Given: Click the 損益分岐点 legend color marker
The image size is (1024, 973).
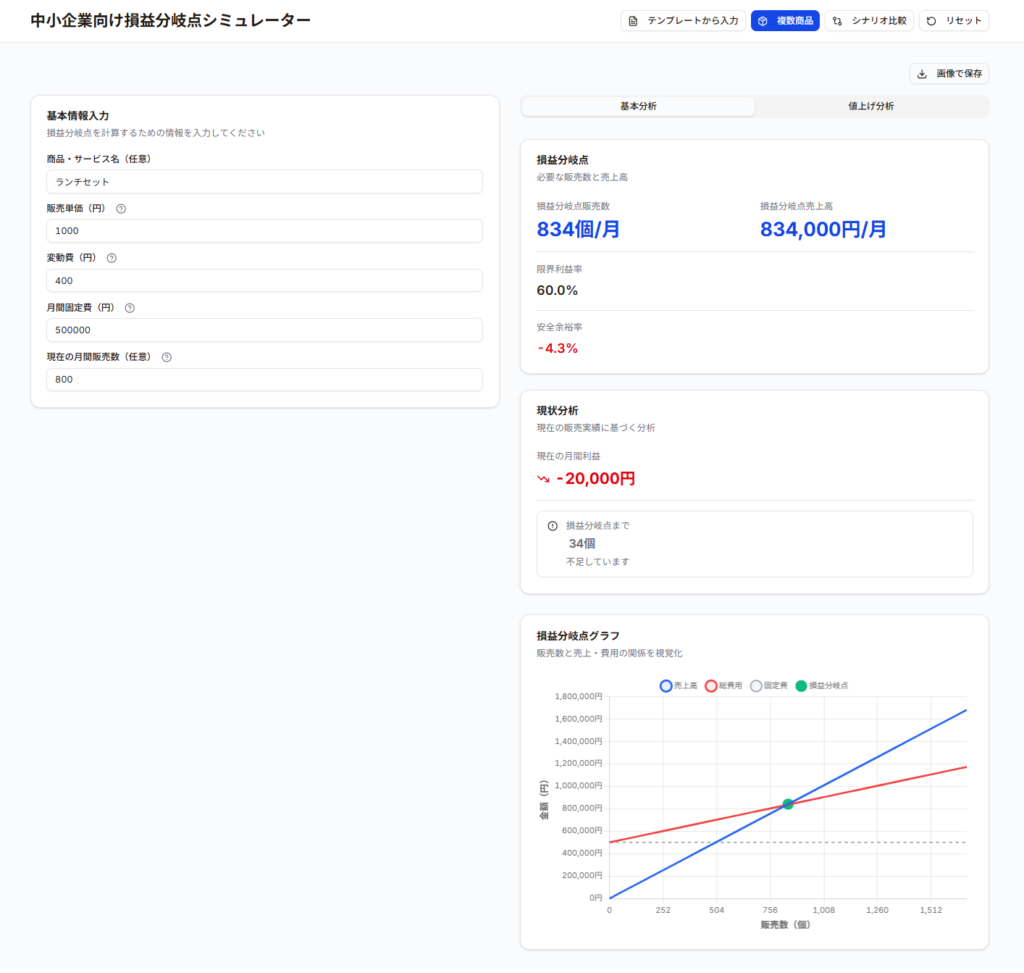Looking at the screenshot, I should pos(800,686).
